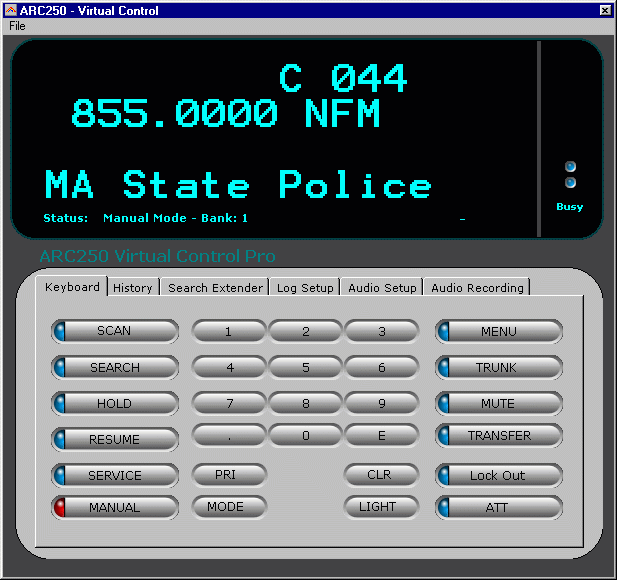Click keypad digit 0
This screenshot has height=580, width=617.
point(305,435)
